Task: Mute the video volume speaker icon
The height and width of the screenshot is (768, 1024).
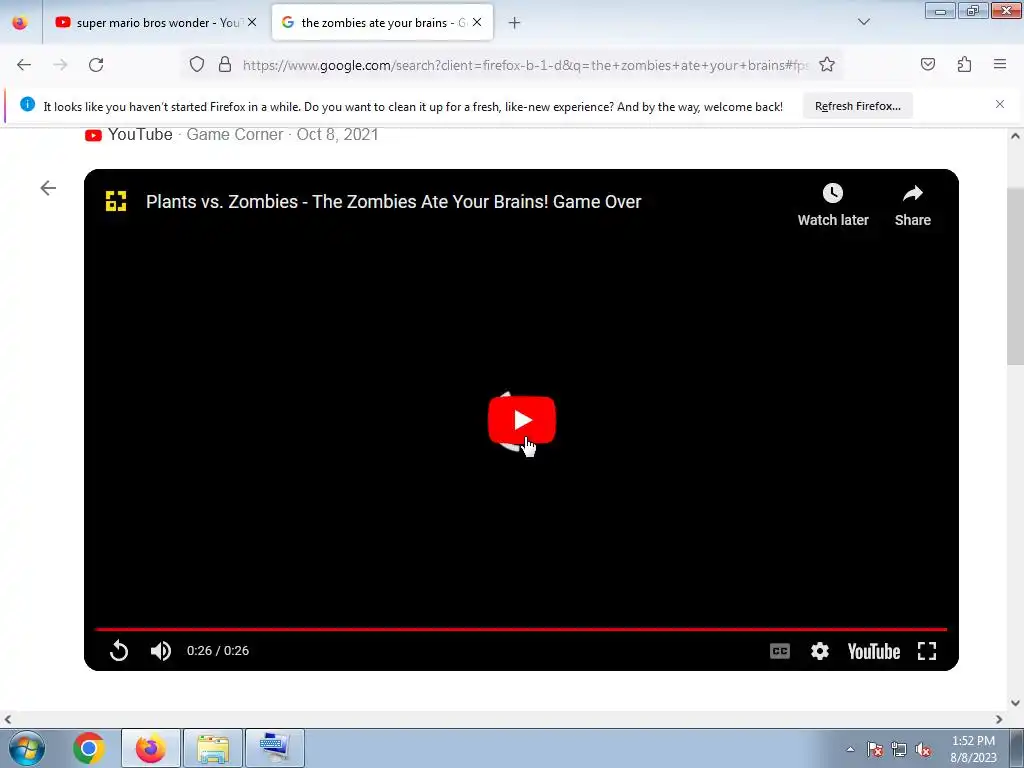Action: 161,650
